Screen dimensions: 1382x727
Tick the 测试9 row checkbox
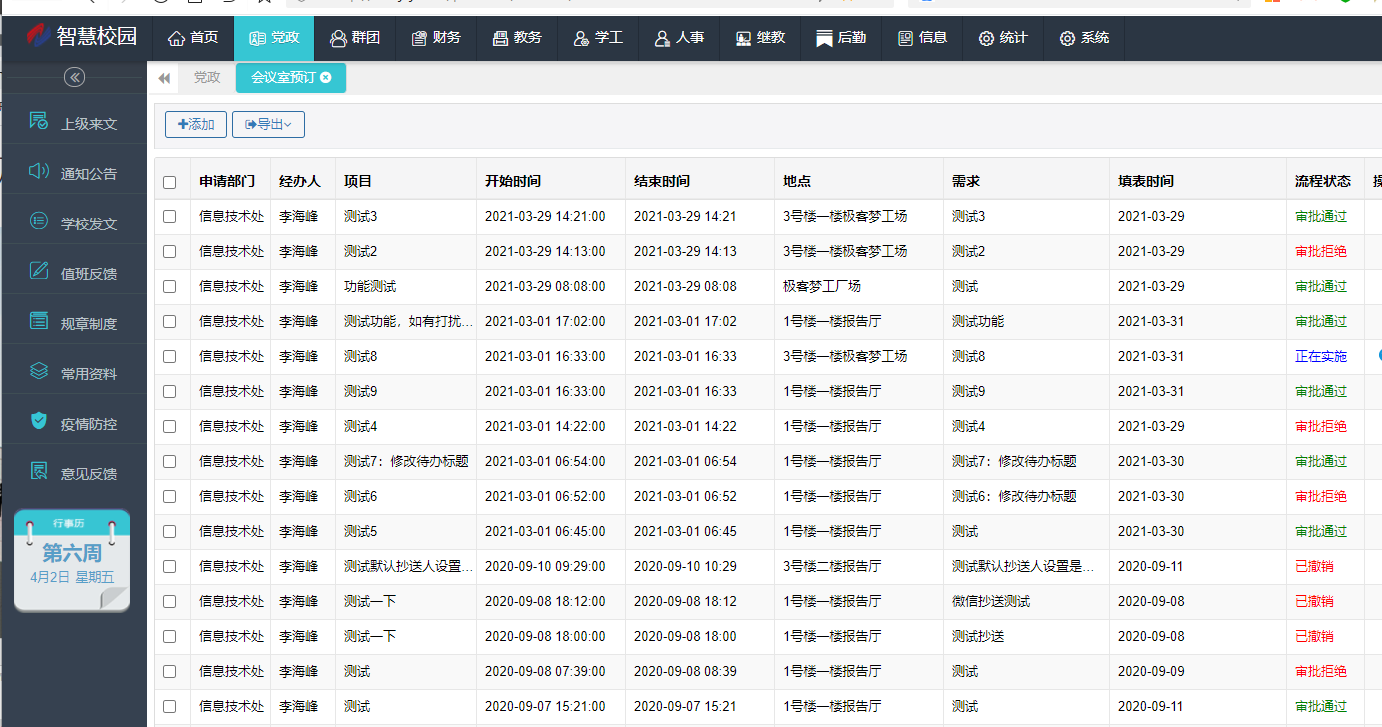169,391
